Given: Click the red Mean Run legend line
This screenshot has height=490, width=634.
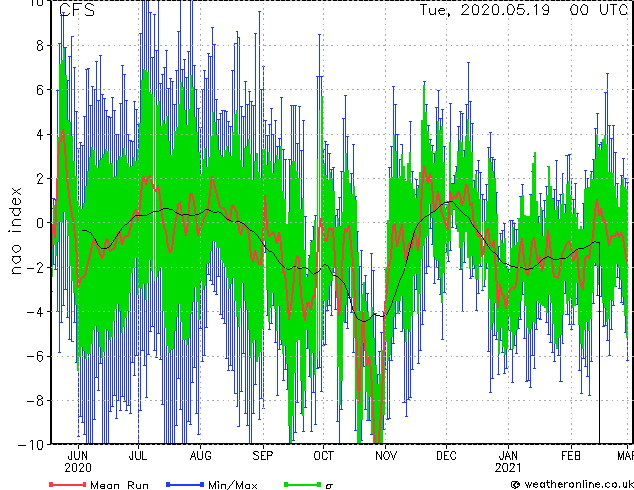Looking at the screenshot, I should pyautogui.click(x=68, y=484).
